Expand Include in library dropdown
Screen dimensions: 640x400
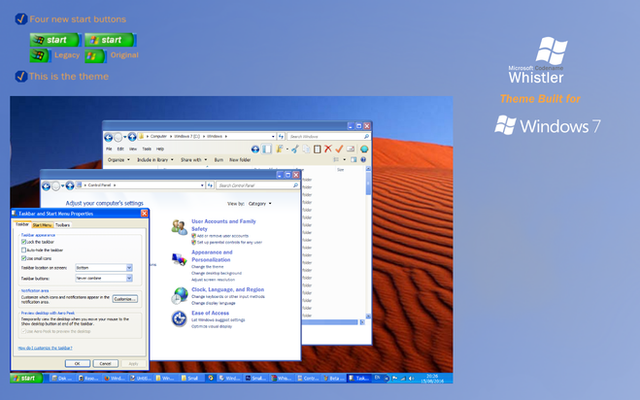[x=155, y=160]
